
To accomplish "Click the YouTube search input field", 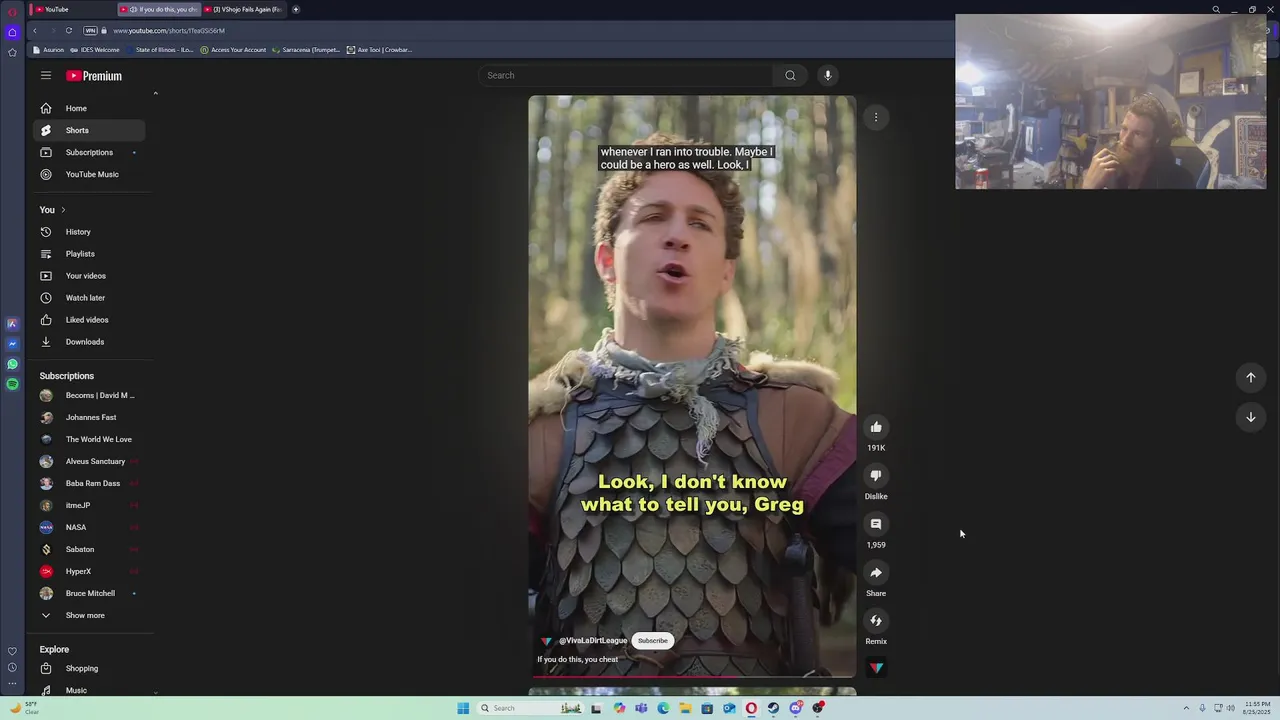I will tap(625, 75).
